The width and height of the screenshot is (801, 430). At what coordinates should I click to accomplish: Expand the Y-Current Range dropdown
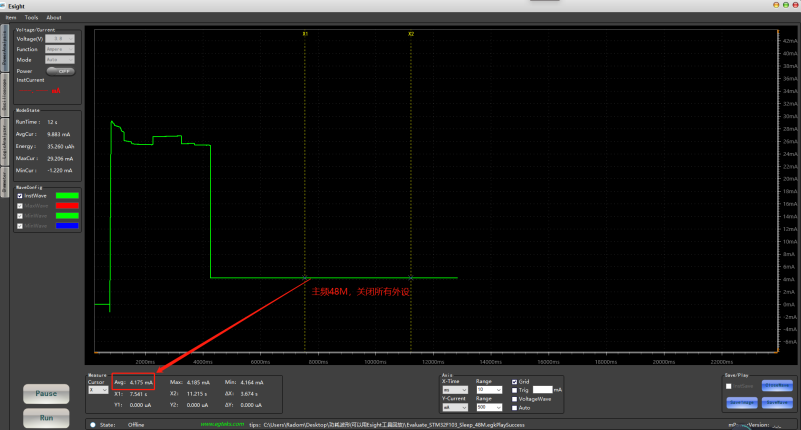click(488, 407)
